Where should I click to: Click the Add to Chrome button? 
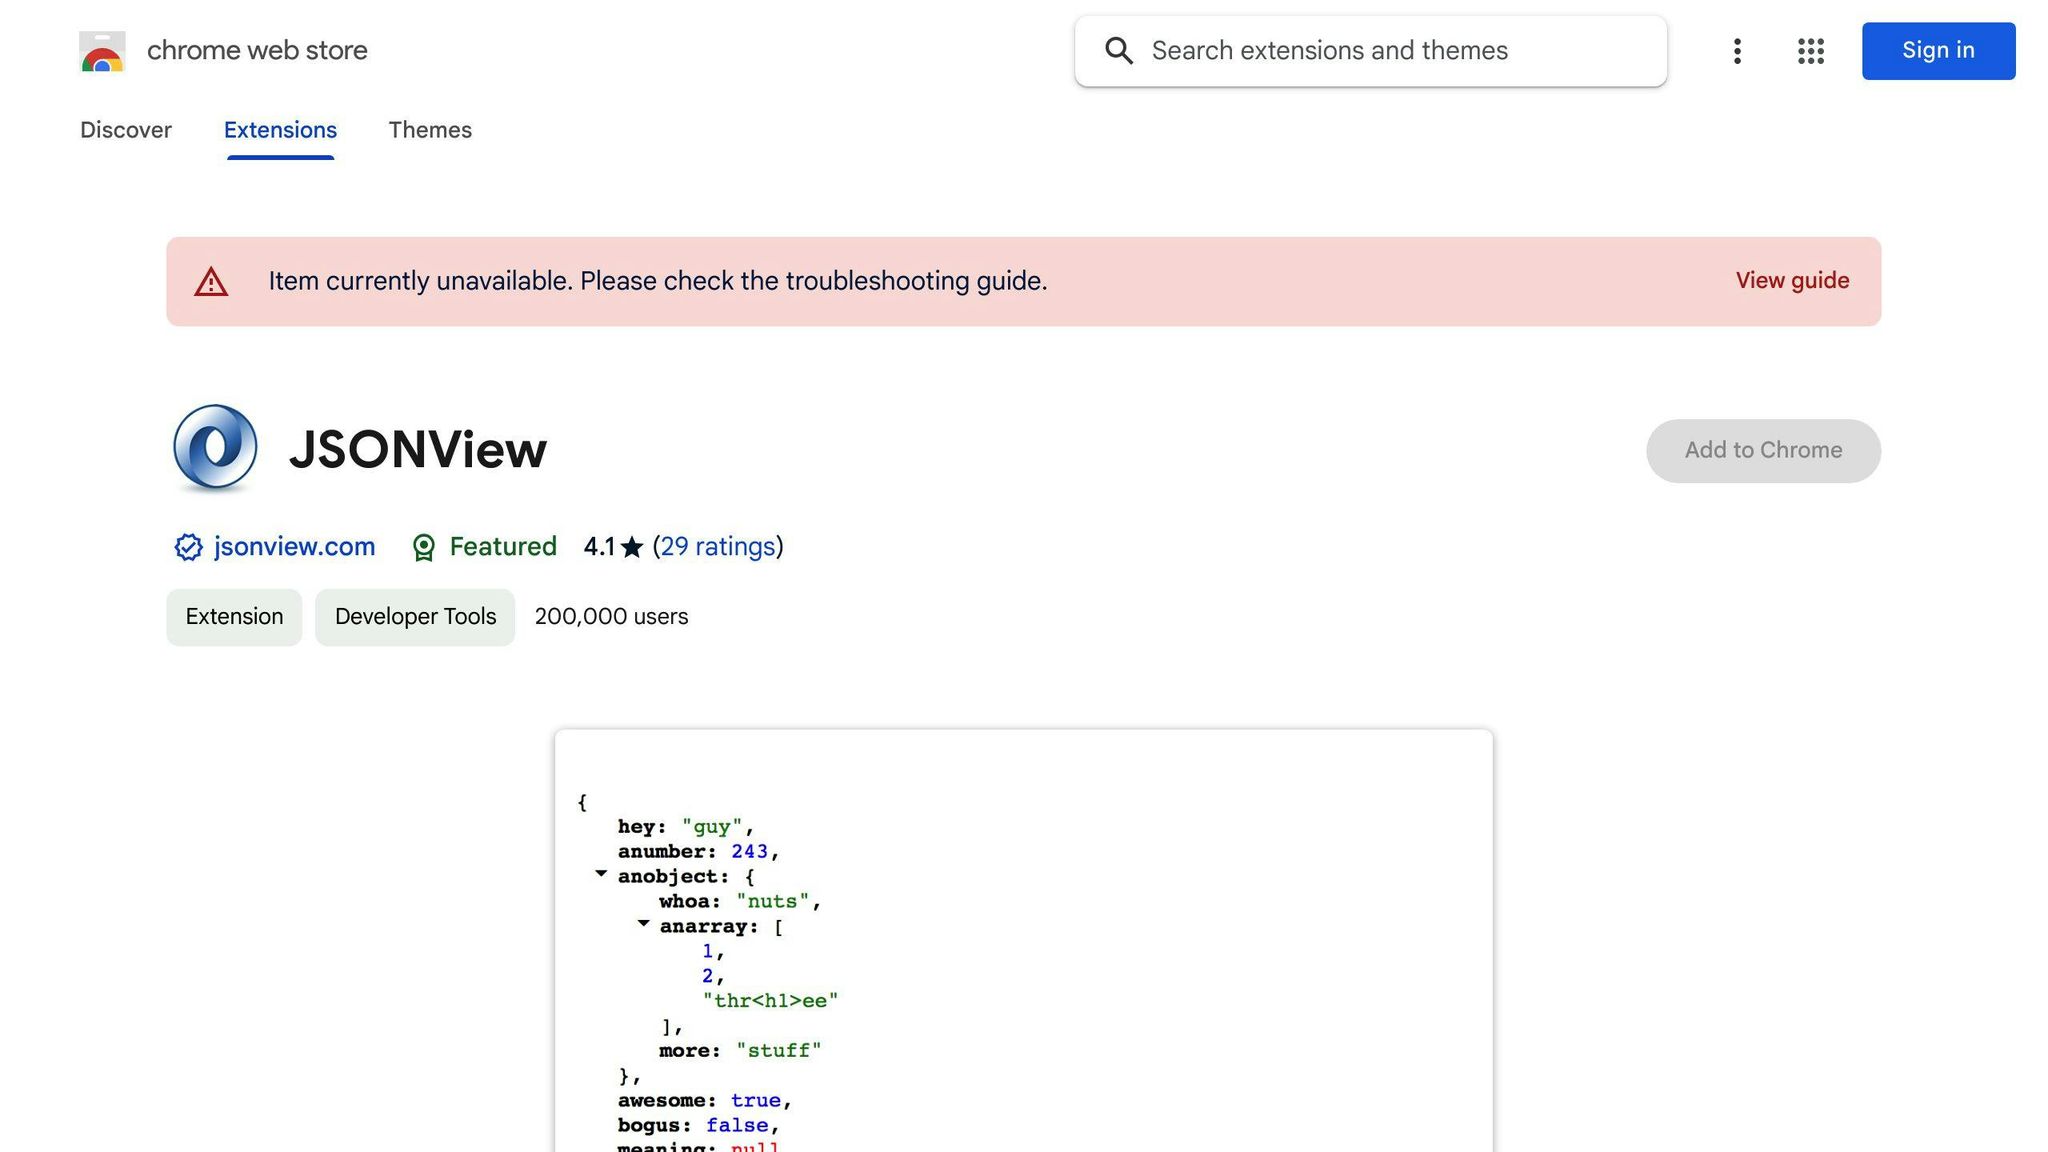(1763, 450)
